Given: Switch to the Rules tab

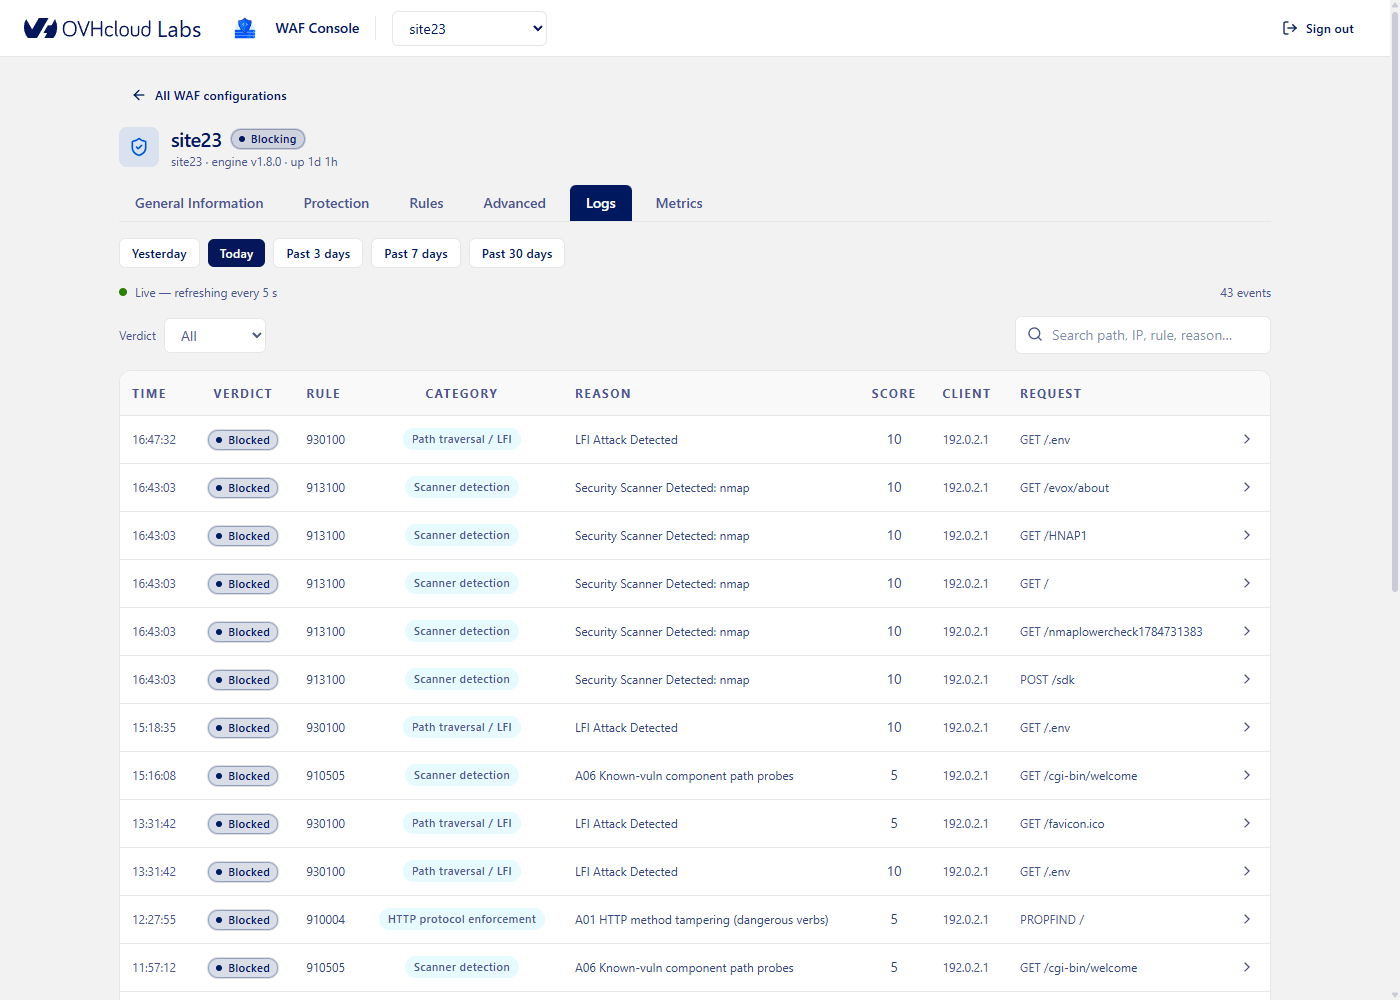Looking at the screenshot, I should coord(426,203).
